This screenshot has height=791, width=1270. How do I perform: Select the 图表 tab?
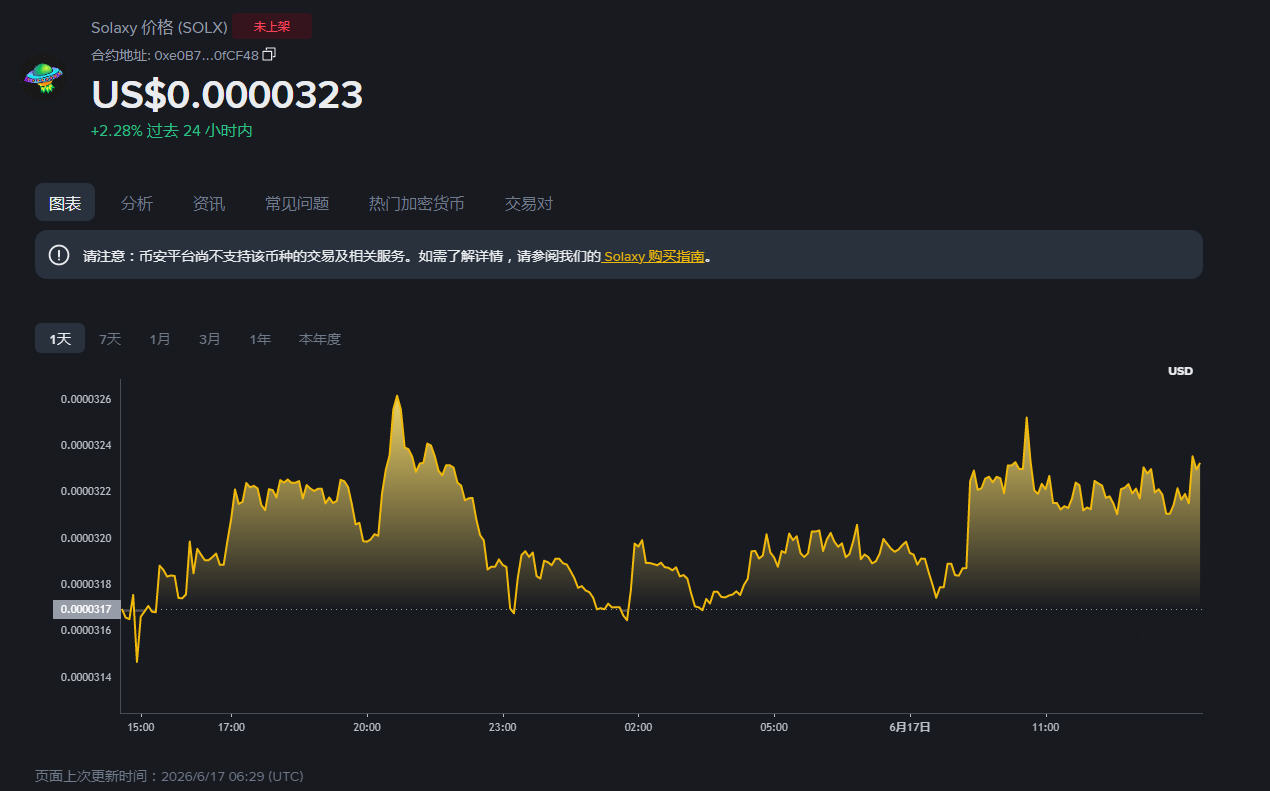65,203
